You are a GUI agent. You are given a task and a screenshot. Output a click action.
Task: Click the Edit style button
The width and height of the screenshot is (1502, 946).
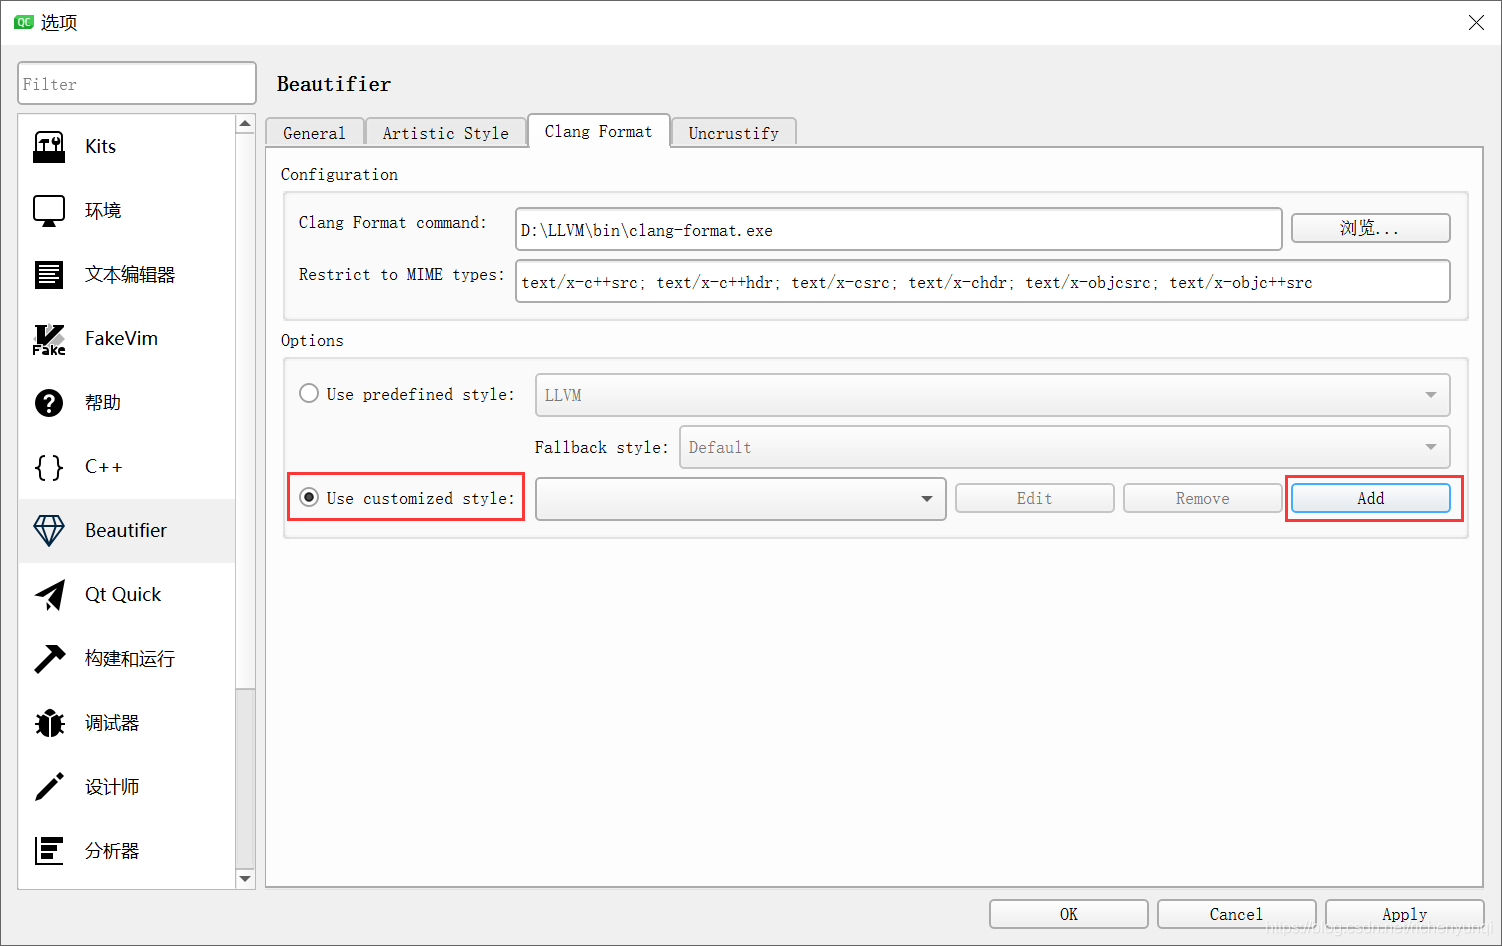point(1035,498)
